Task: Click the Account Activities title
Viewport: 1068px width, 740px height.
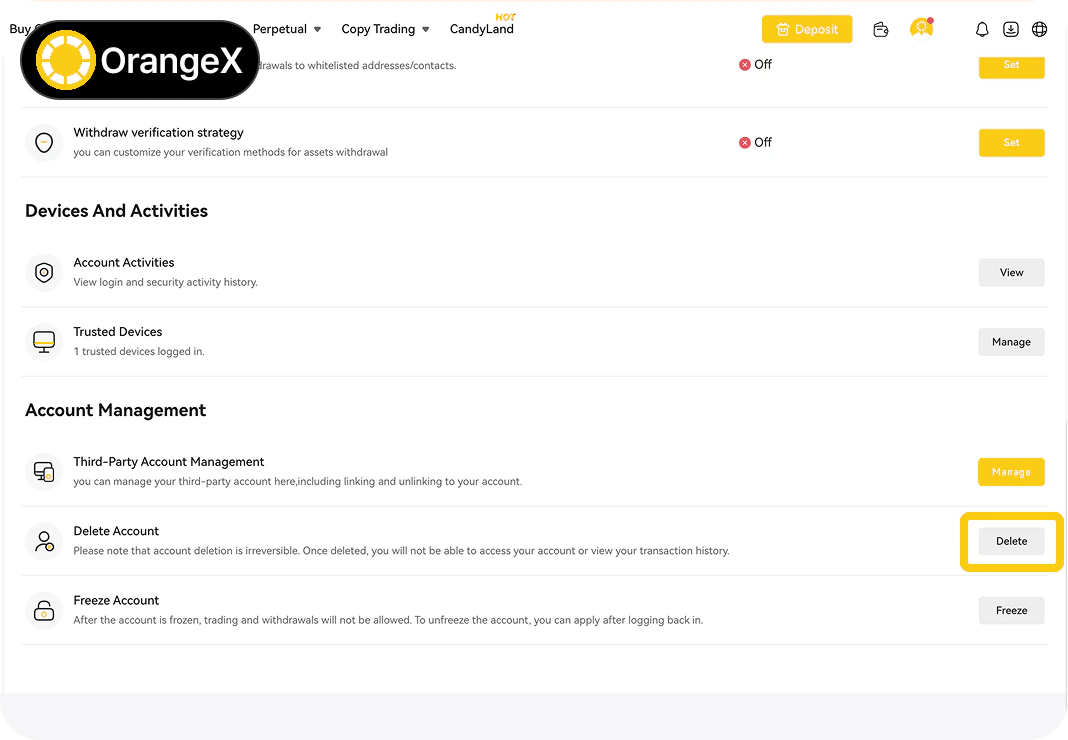Action: [124, 262]
